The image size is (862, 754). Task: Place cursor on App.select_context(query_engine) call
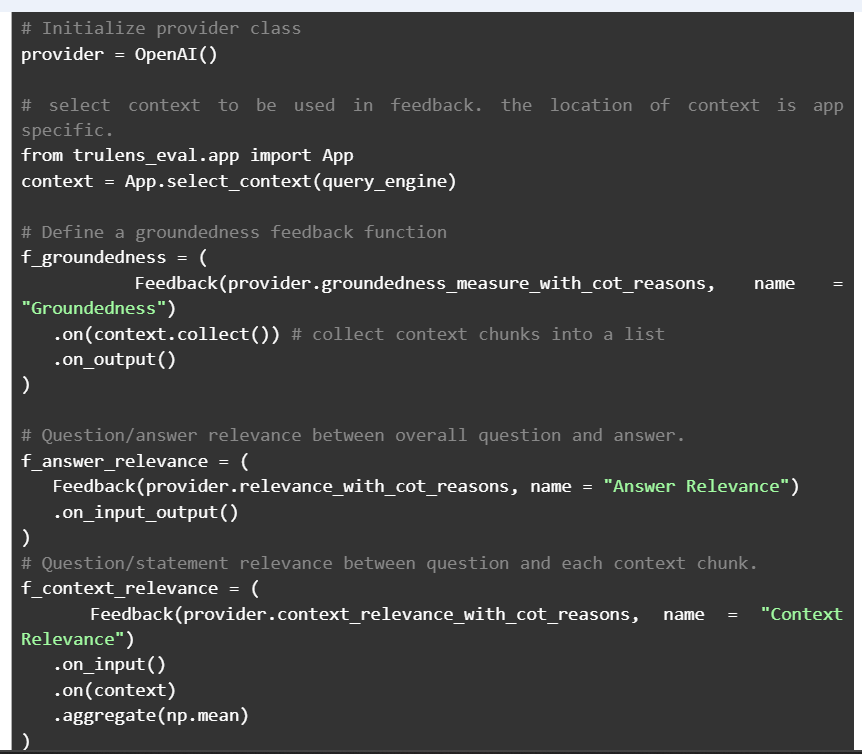click(290, 181)
